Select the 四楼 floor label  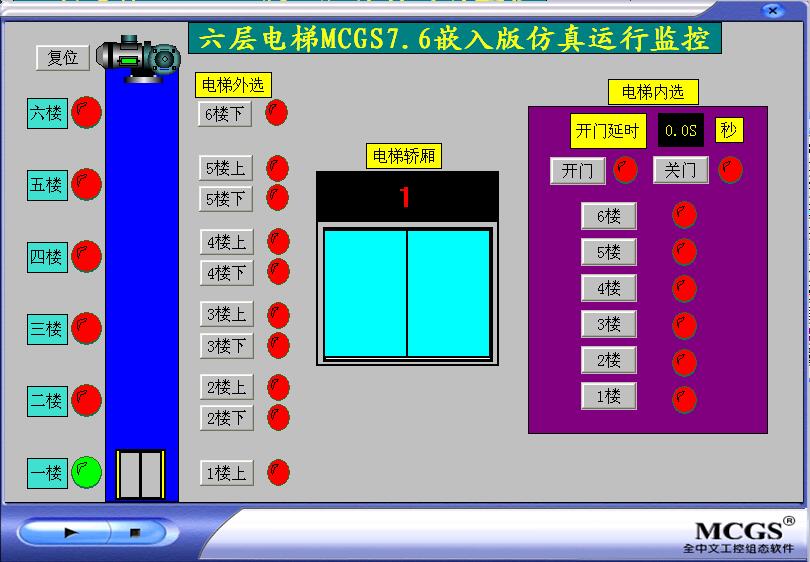click(47, 257)
